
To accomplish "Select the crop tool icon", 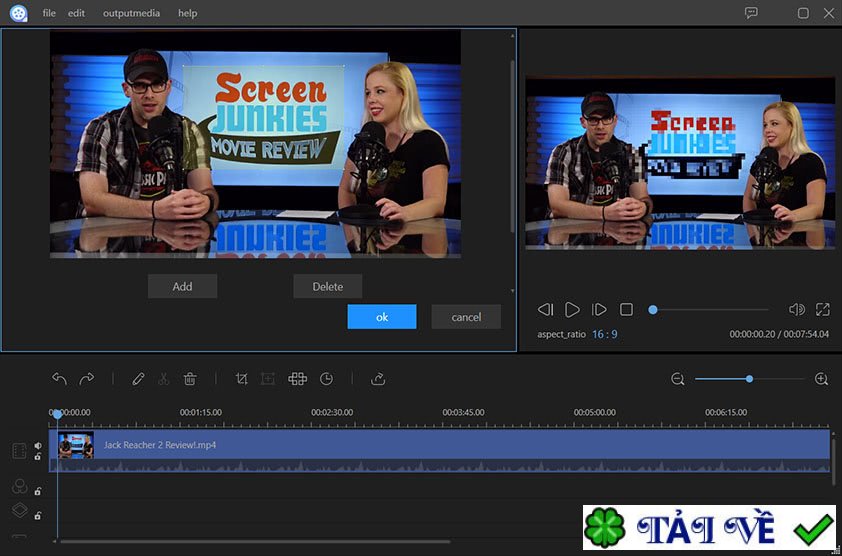I will (242, 379).
